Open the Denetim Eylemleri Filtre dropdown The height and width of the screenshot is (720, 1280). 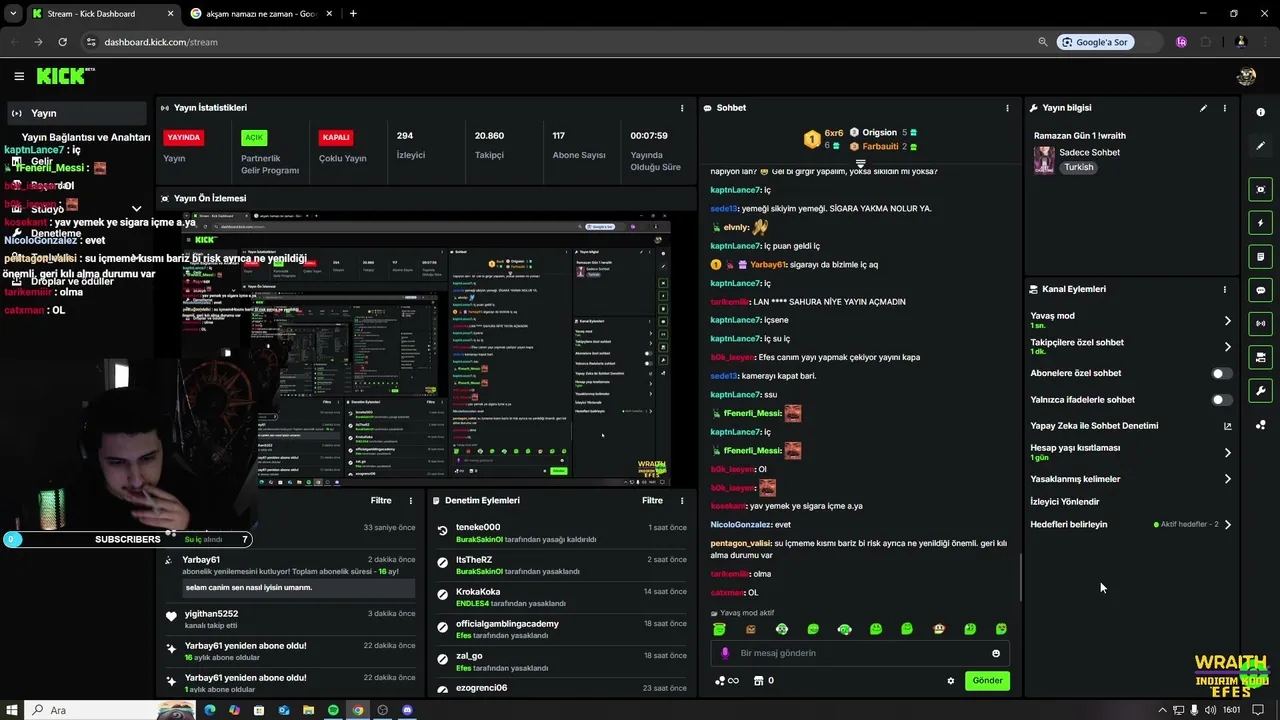pos(653,500)
